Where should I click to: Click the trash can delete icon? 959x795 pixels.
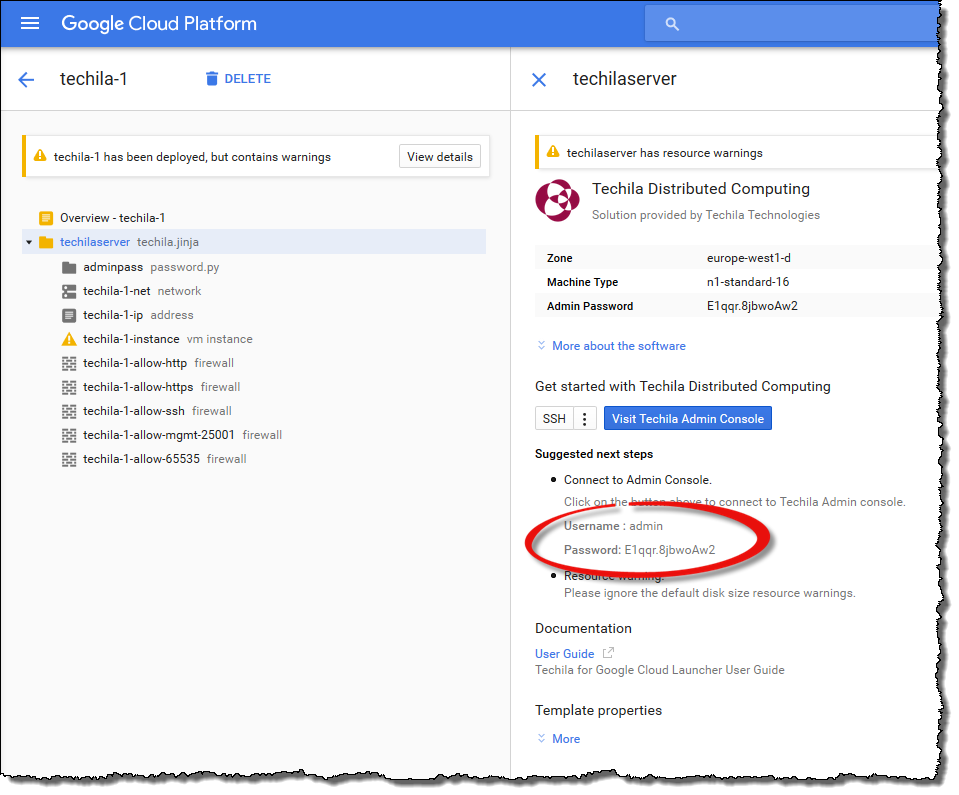(x=212, y=78)
